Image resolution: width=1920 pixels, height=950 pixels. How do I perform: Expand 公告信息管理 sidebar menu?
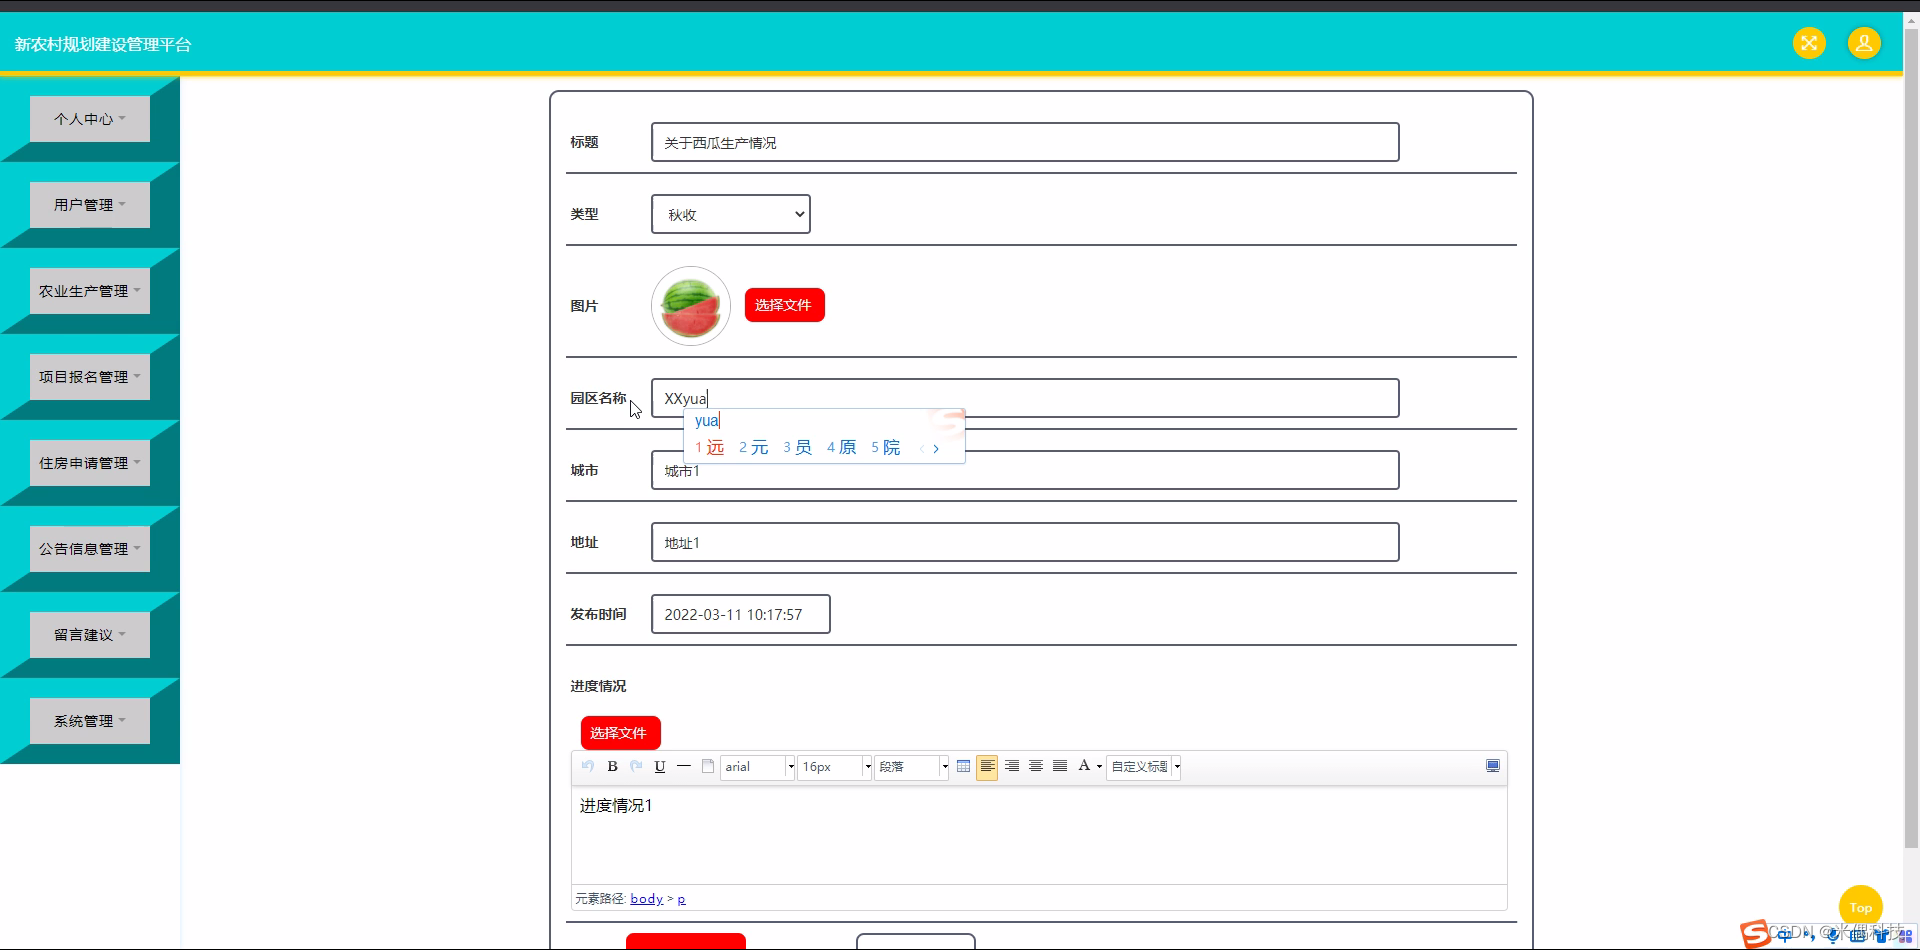click(90, 549)
